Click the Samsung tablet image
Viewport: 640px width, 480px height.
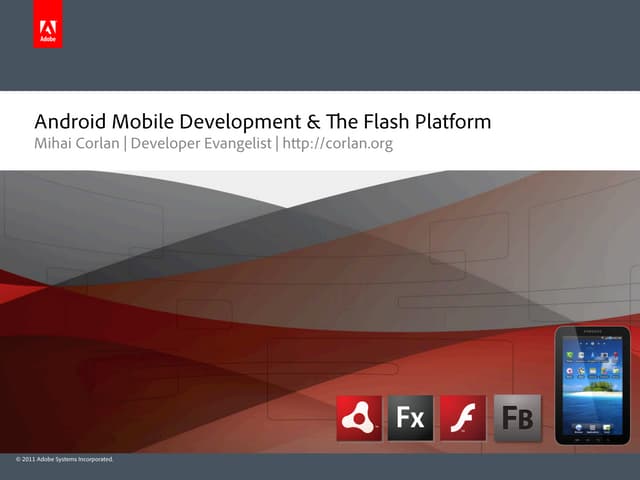tap(592, 387)
